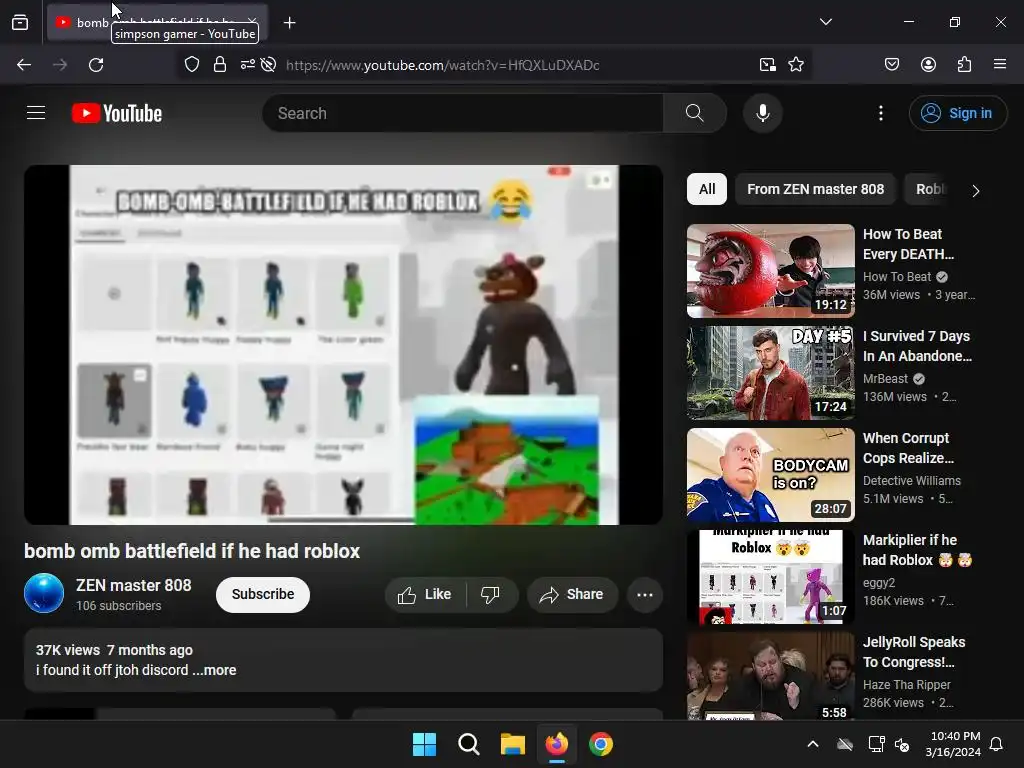Go forward one page
The height and width of the screenshot is (768, 1024).
[60, 65]
